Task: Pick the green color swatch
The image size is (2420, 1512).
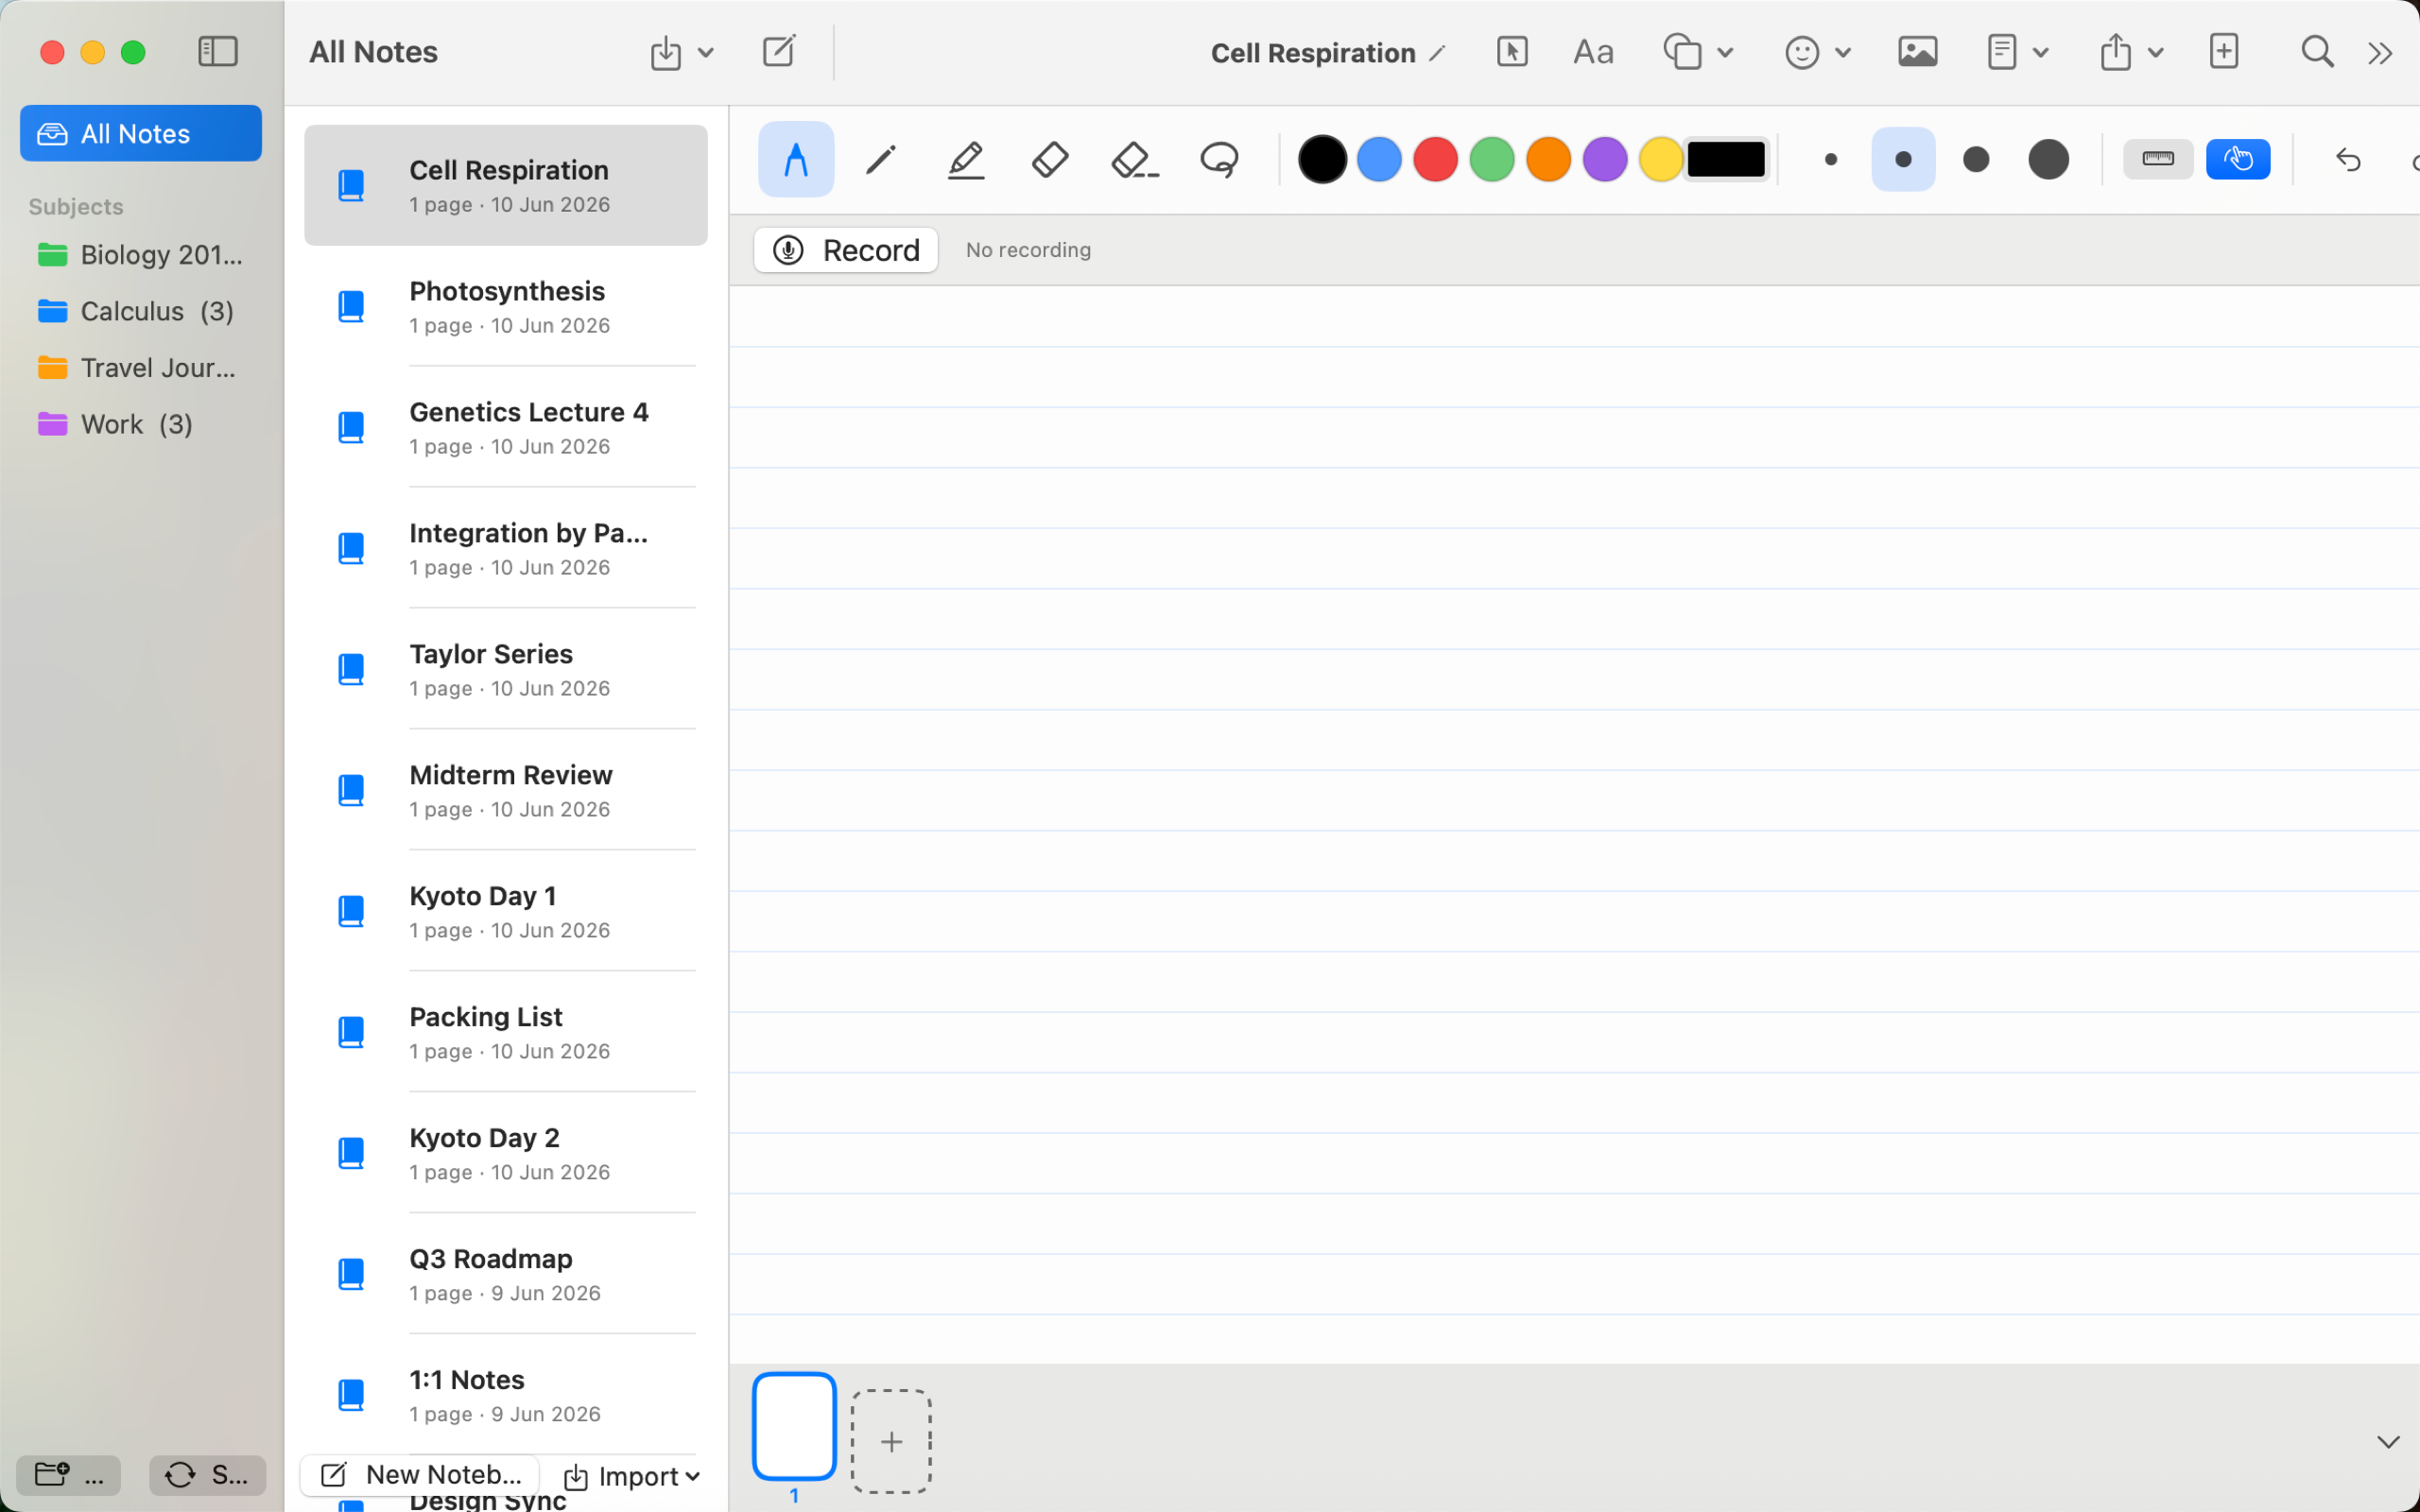Action: pyautogui.click(x=1492, y=159)
